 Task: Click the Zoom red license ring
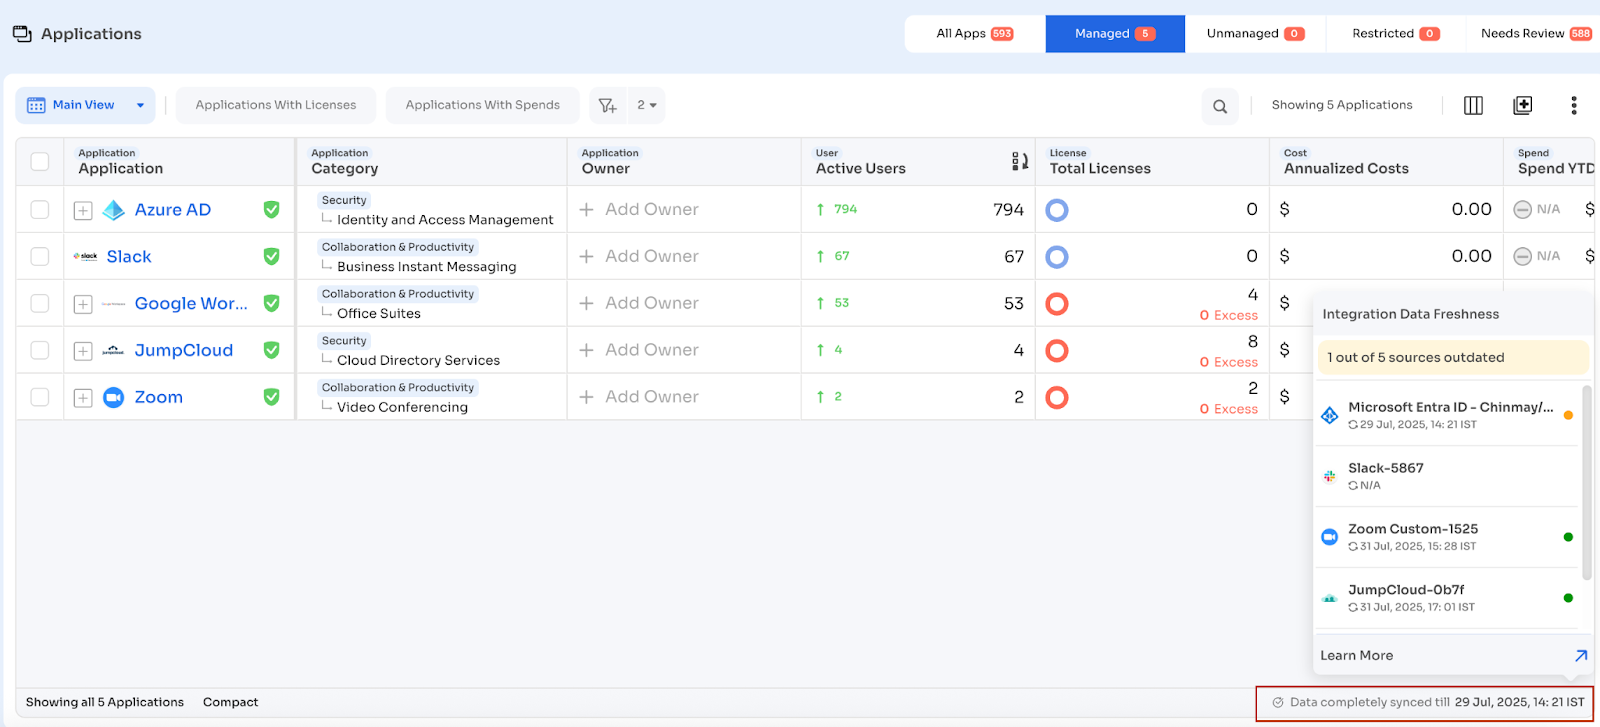tap(1057, 398)
